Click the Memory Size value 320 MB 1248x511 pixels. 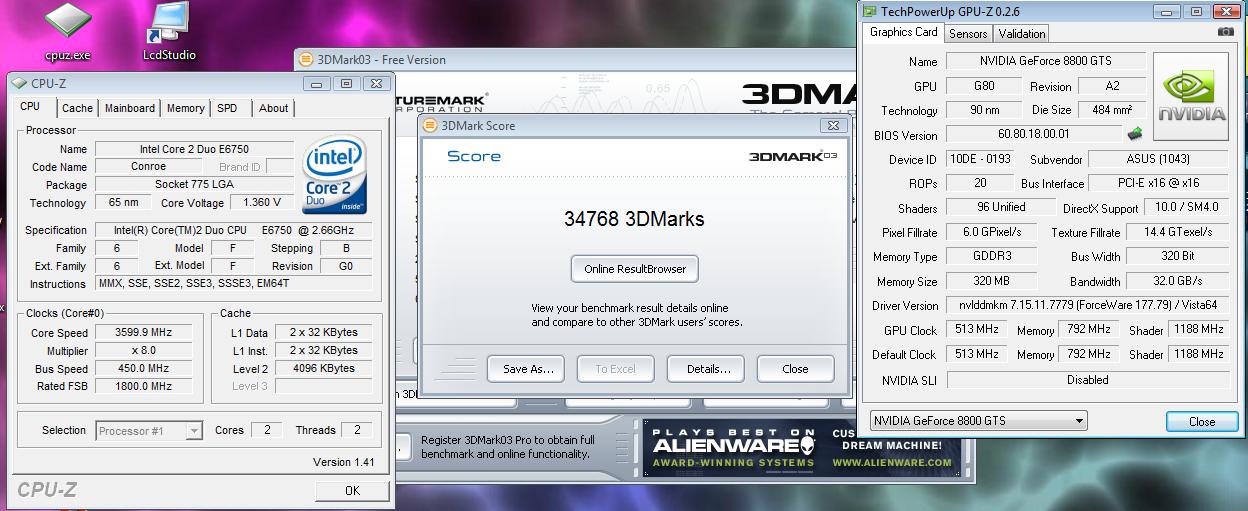pyautogui.click(x=993, y=281)
